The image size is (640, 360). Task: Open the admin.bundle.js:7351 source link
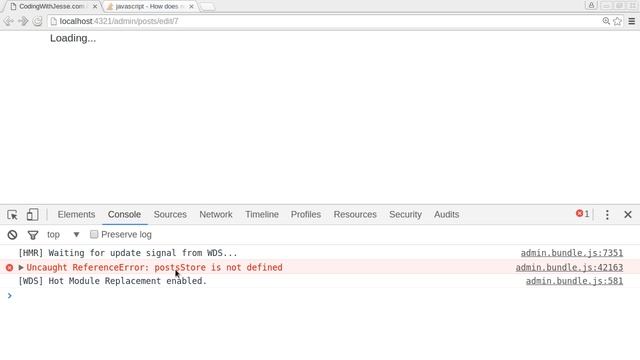point(572,253)
